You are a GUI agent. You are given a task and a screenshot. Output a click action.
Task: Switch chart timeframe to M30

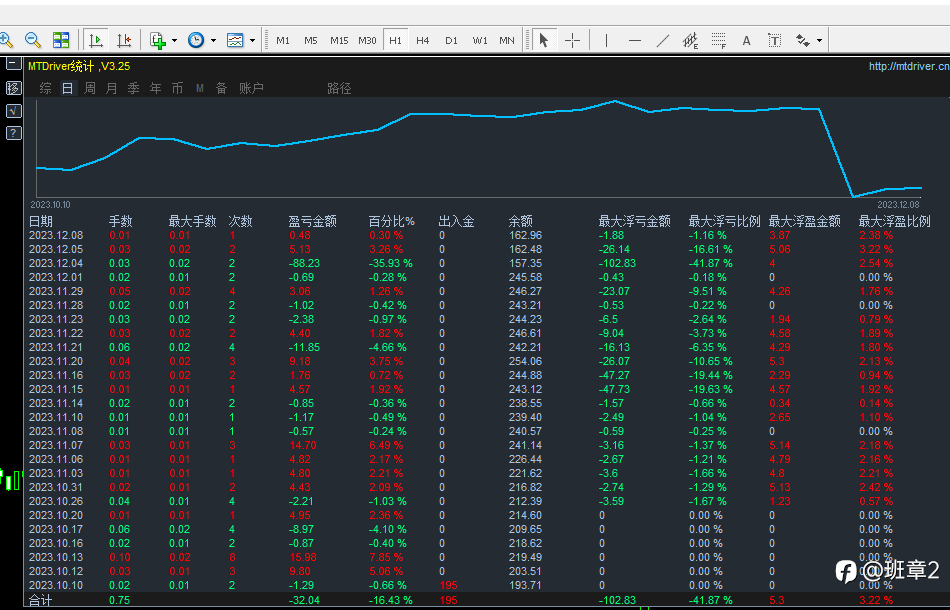pos(367,40)
